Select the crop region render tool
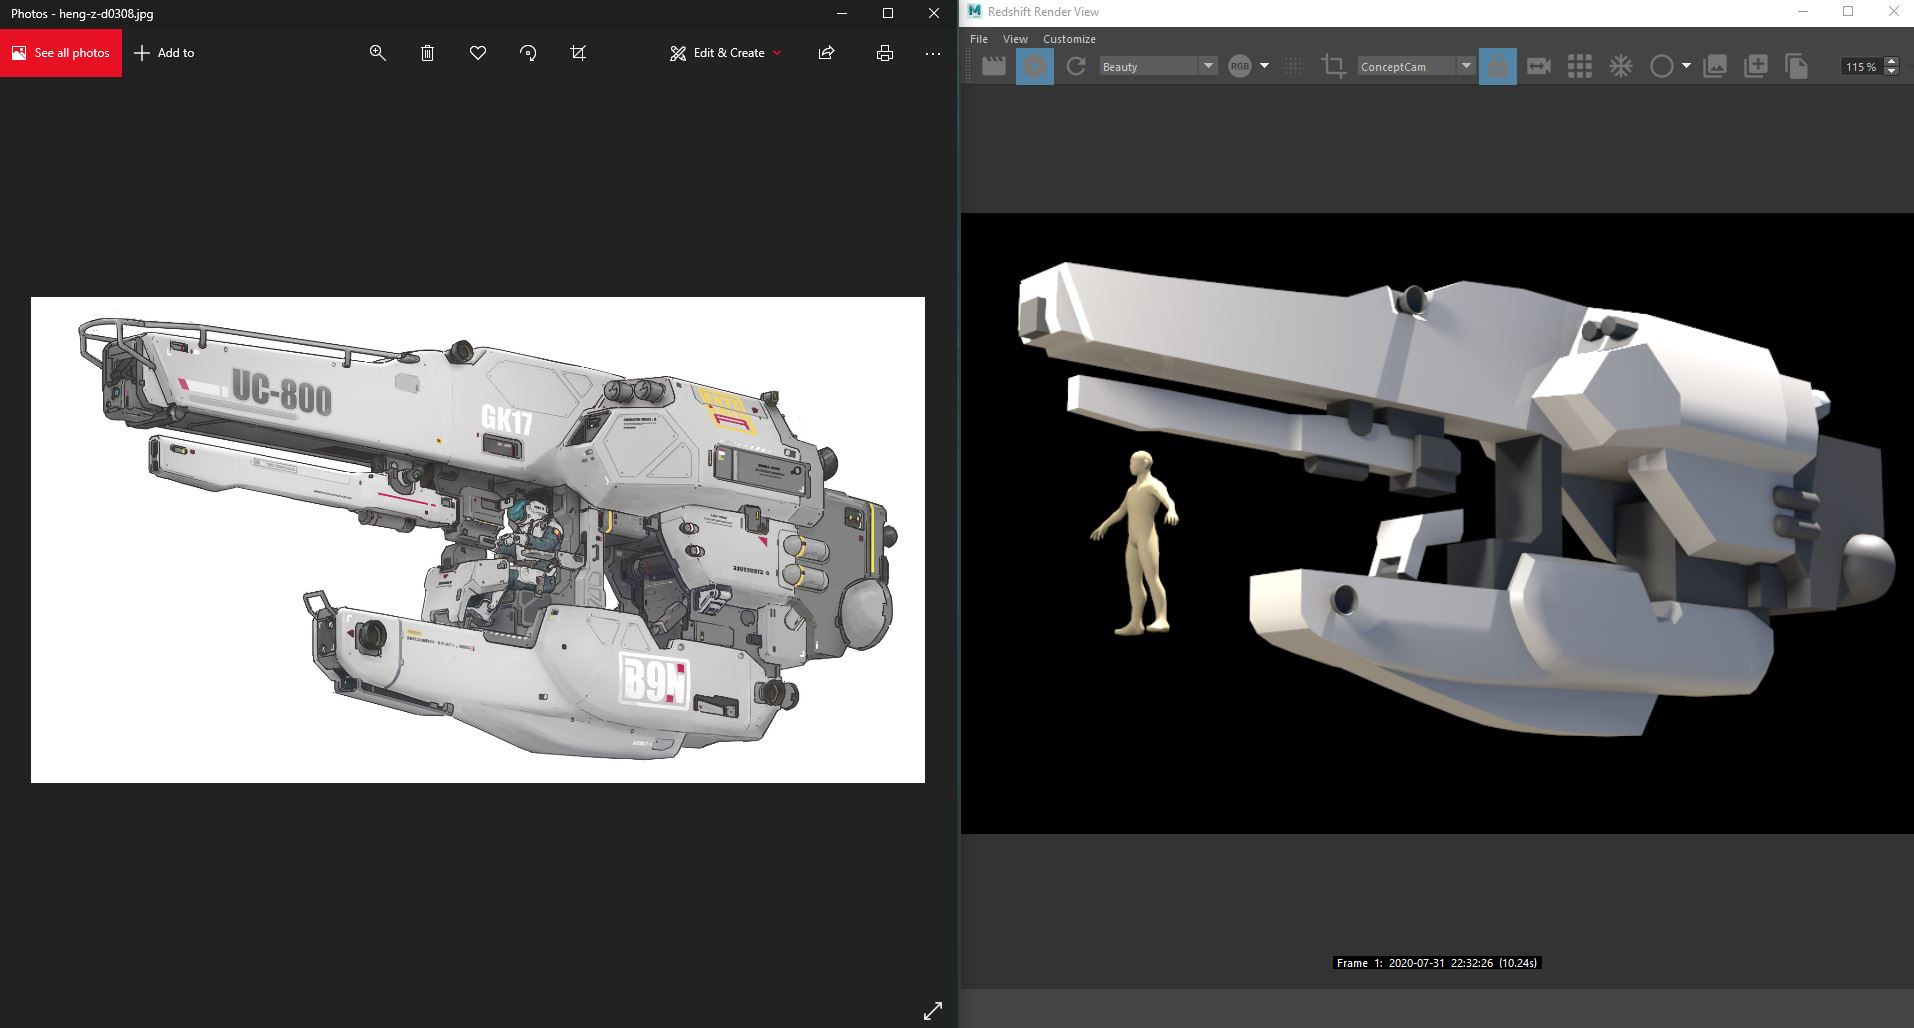 [1332, 66]
